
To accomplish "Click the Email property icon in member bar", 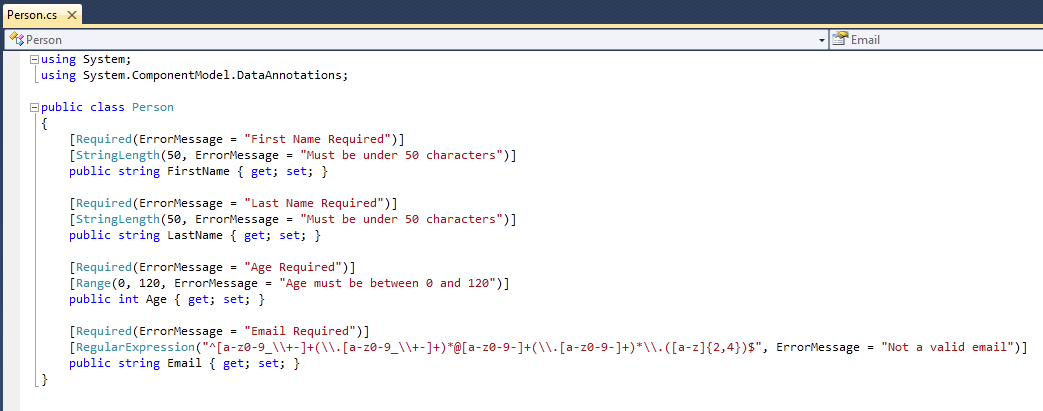I will (841, 39).
